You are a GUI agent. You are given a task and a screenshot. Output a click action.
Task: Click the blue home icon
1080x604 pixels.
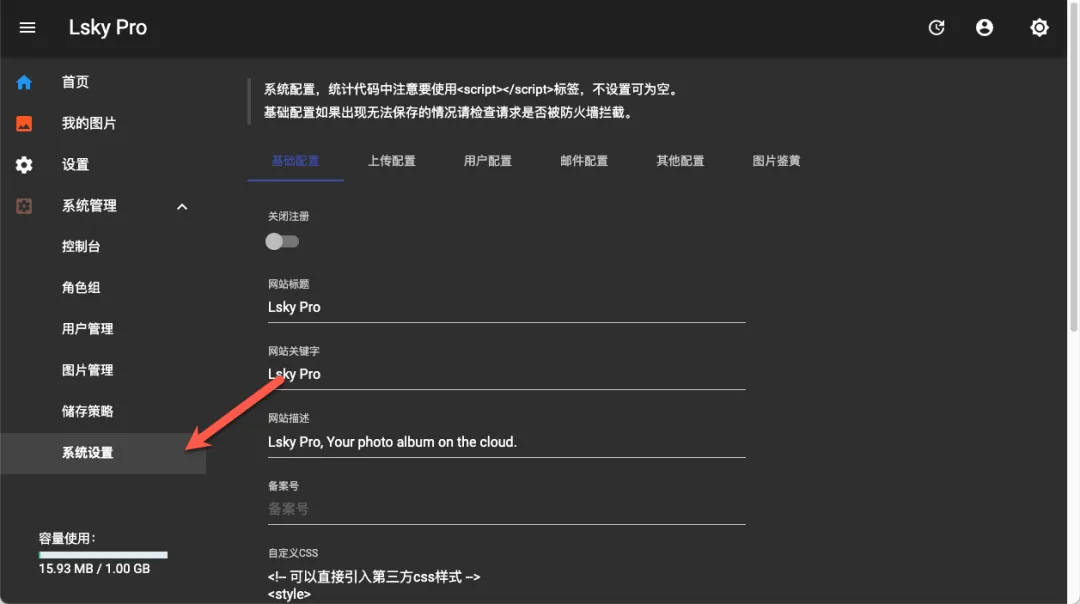(x=24, y=83)
